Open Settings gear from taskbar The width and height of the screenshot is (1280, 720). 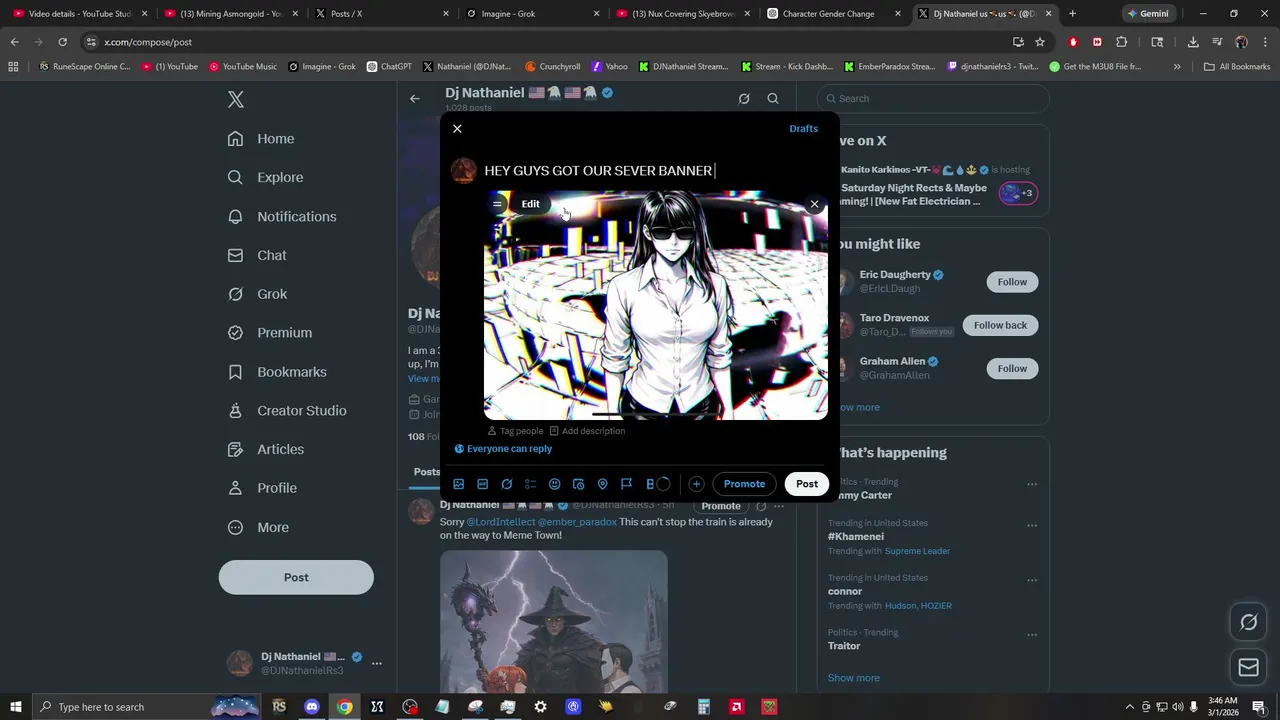click(541, 707)
